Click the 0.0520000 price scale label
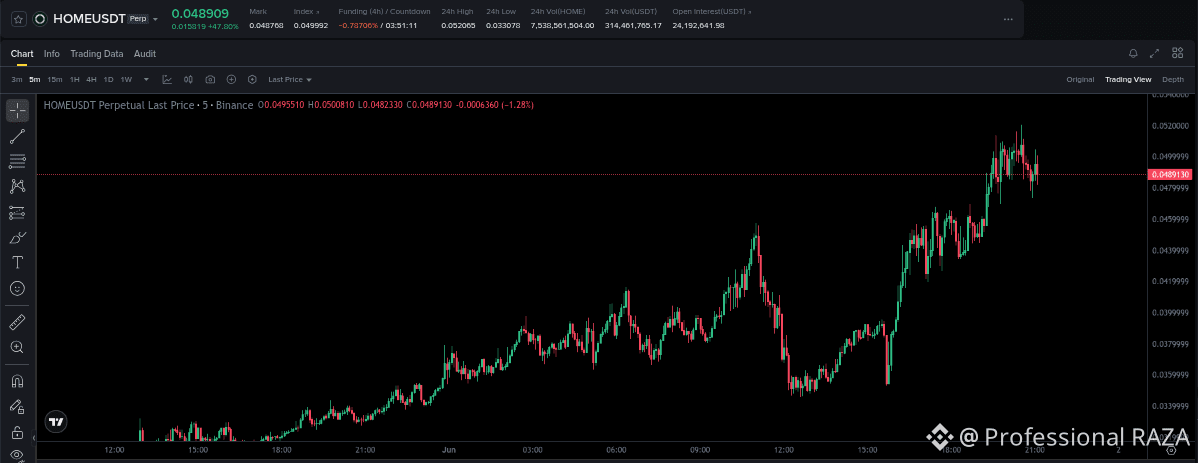Viewport: 1198px width, 463px height. (x=1170, y=125)
